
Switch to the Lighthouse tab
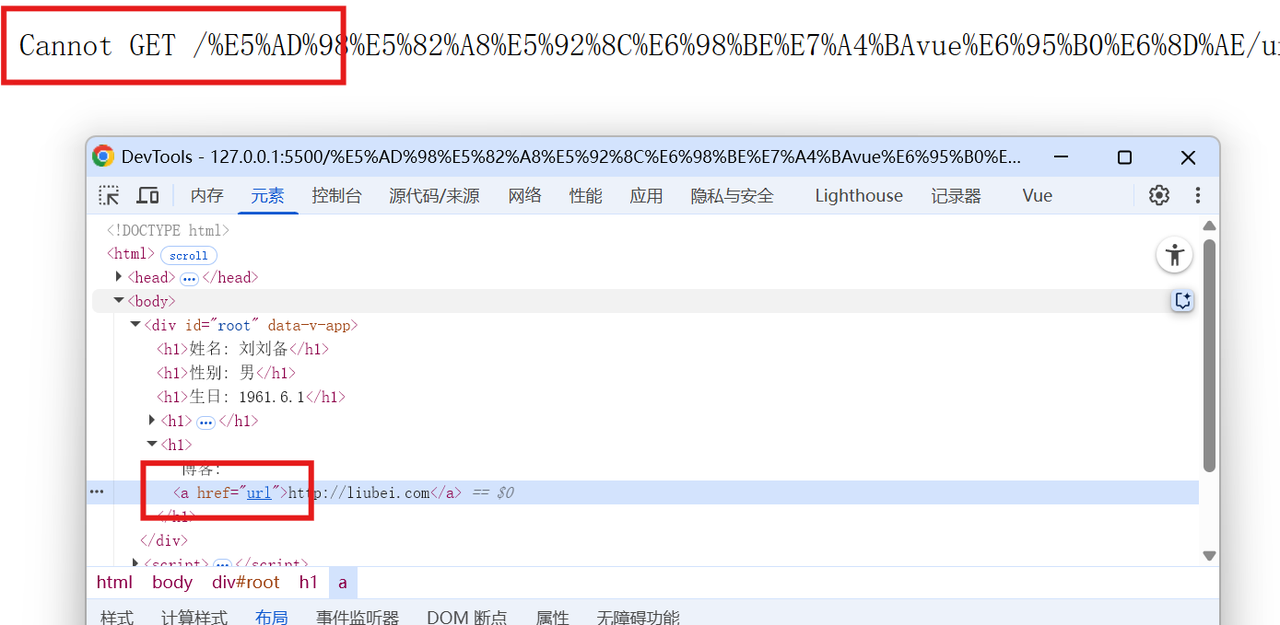click(x=859, y=196)
